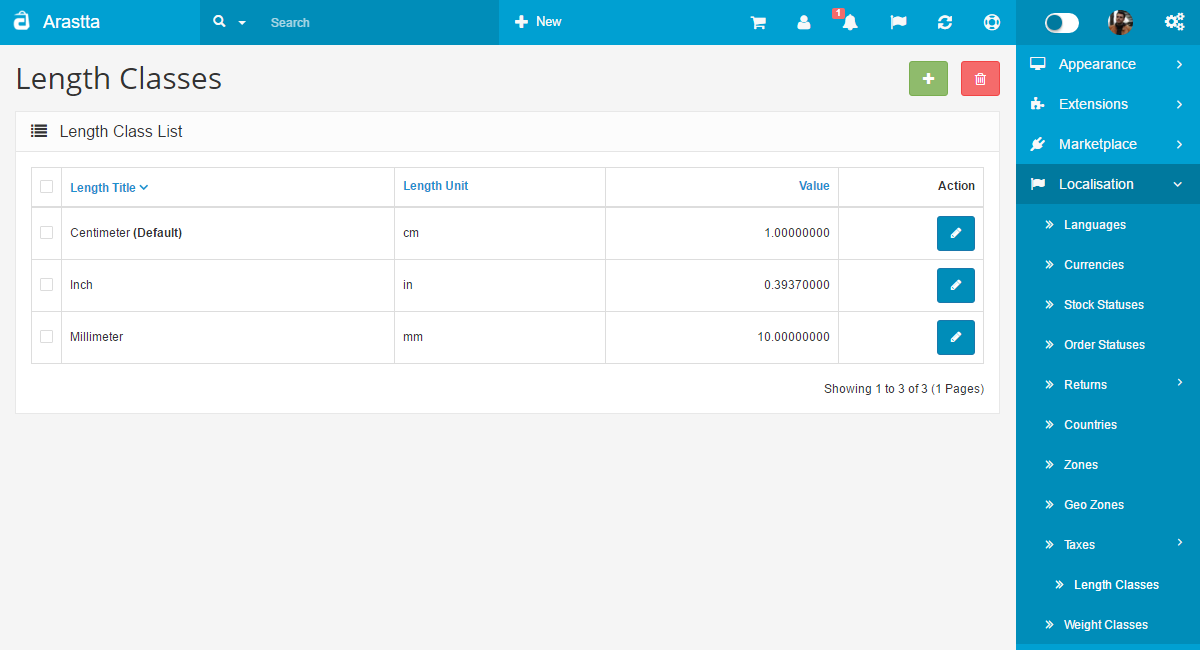Collapse the Localisation chevron

tap(1178, 184)
